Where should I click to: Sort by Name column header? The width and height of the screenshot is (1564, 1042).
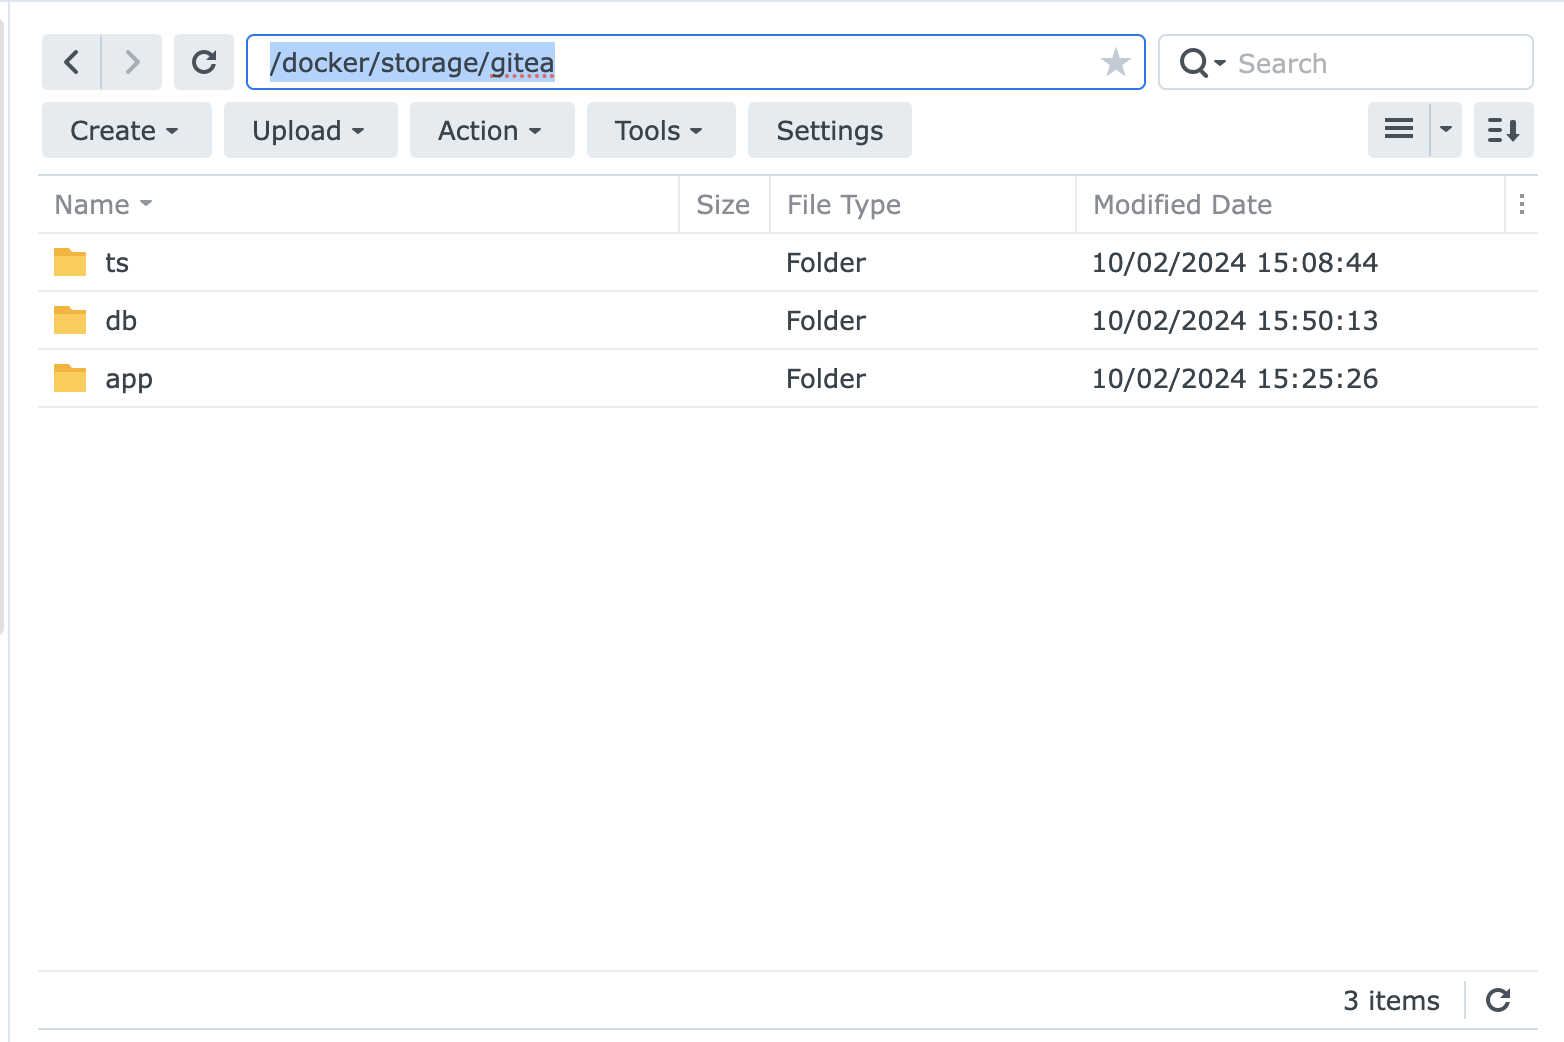click(x=358, y=204)
